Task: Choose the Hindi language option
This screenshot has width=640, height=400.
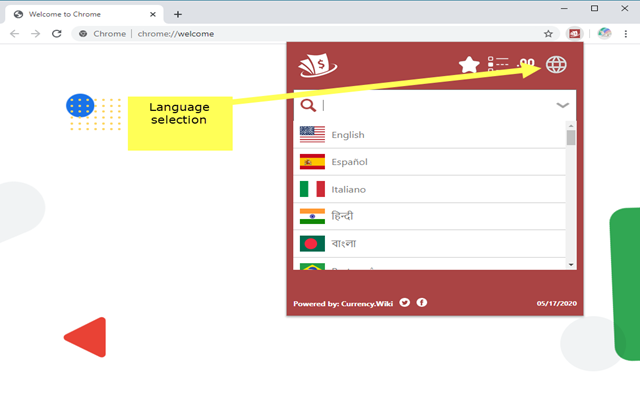Action: (x=429, y=216)
